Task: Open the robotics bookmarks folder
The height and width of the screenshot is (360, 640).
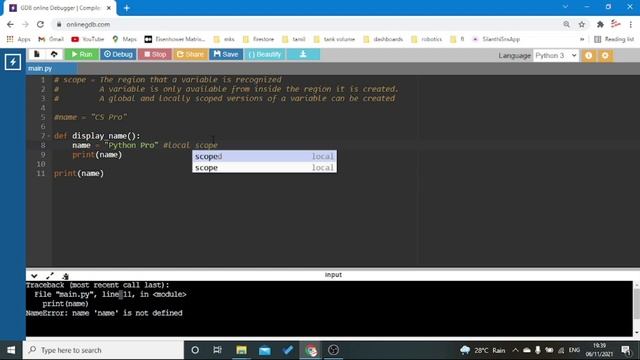Action: pos(427,39)
